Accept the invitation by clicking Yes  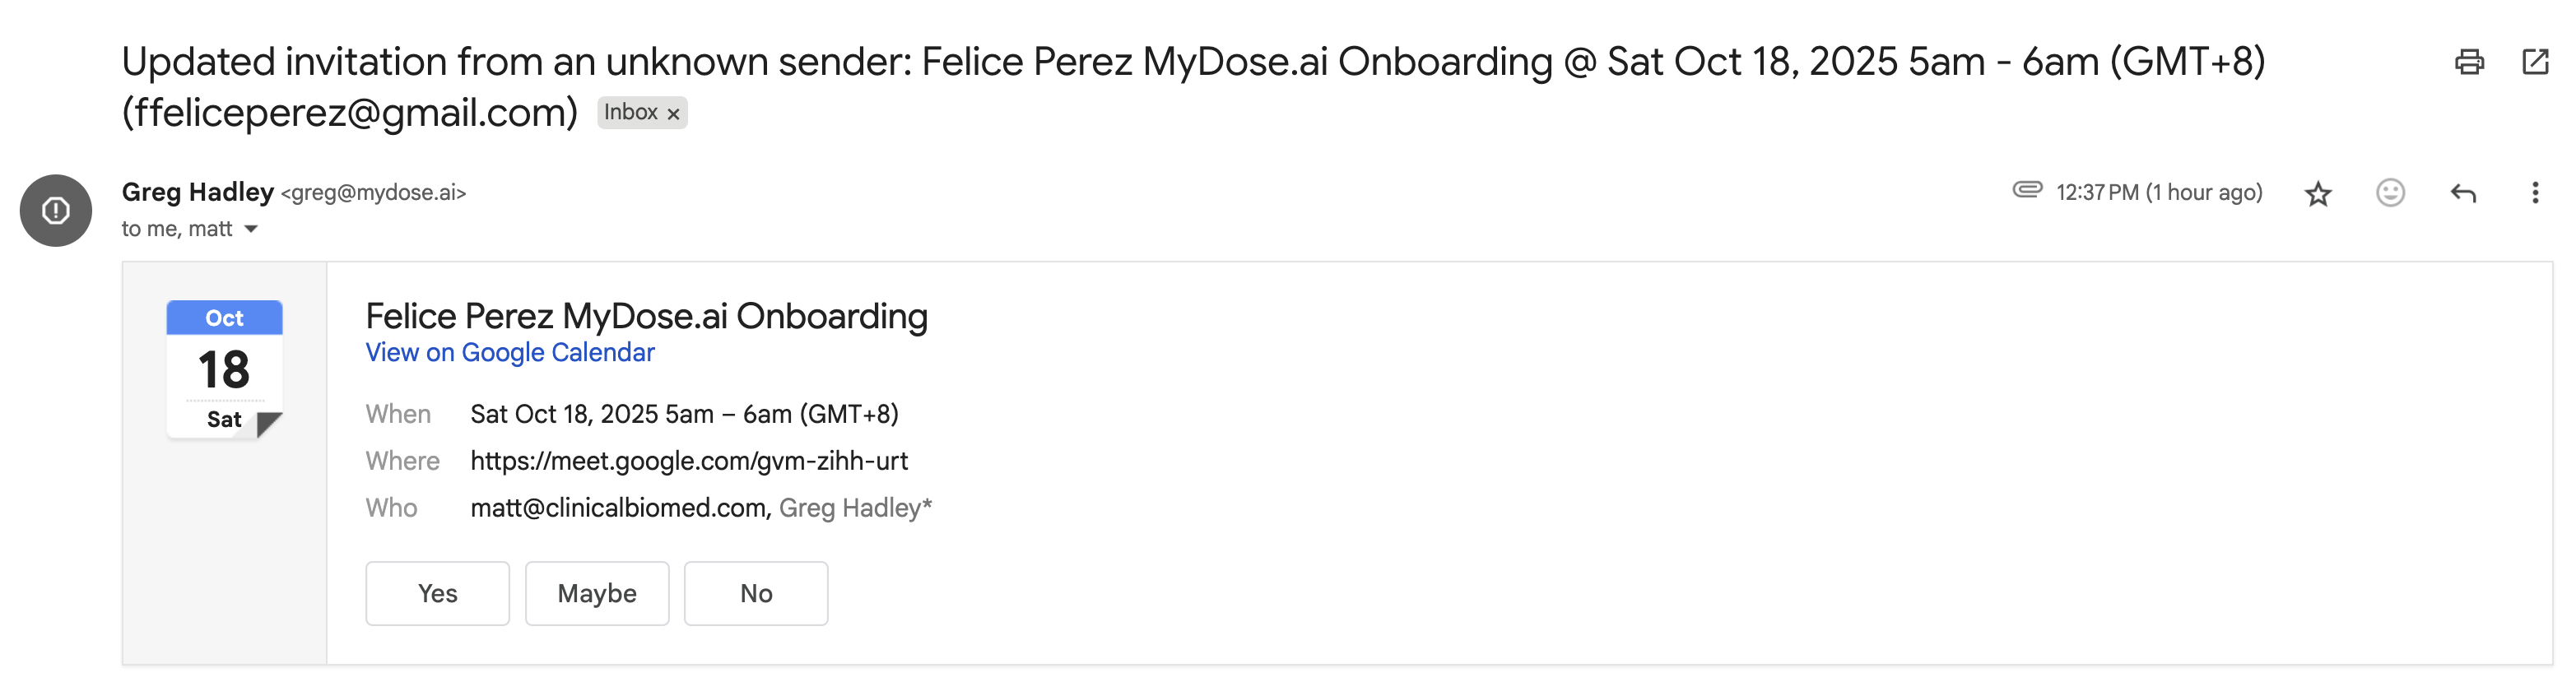[x=437, y=593]
